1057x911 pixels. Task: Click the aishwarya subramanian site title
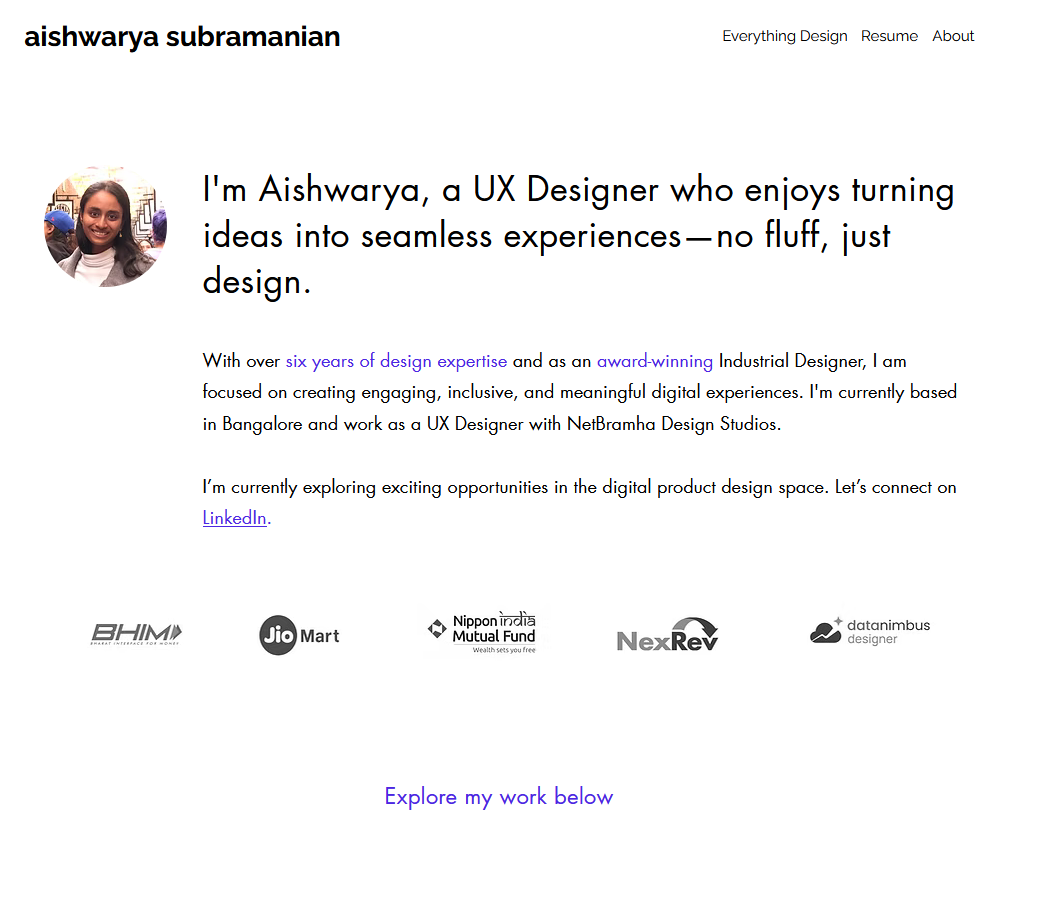182,36
